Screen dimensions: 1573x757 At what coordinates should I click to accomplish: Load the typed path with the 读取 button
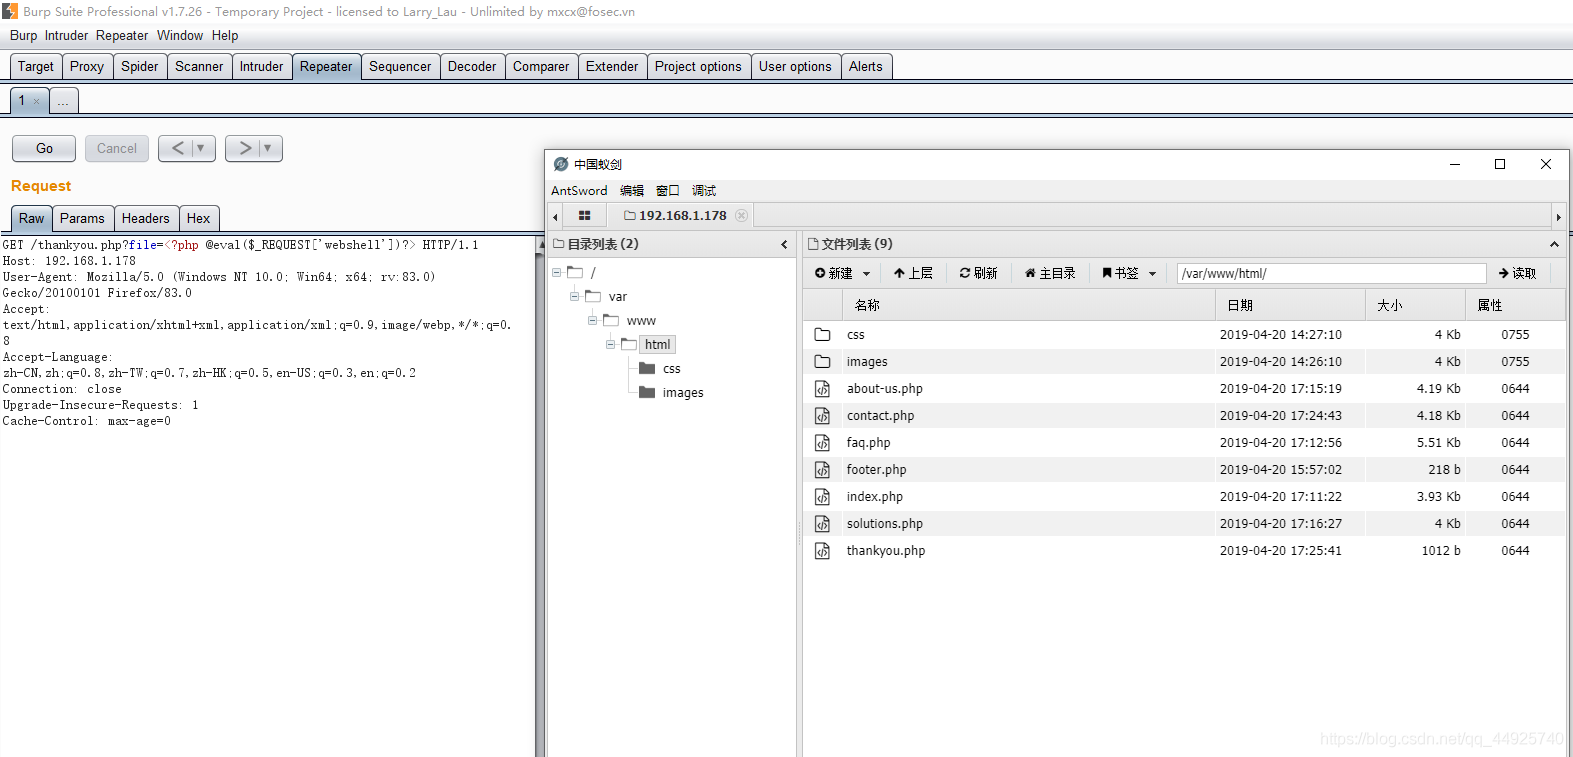(1518, 273)
